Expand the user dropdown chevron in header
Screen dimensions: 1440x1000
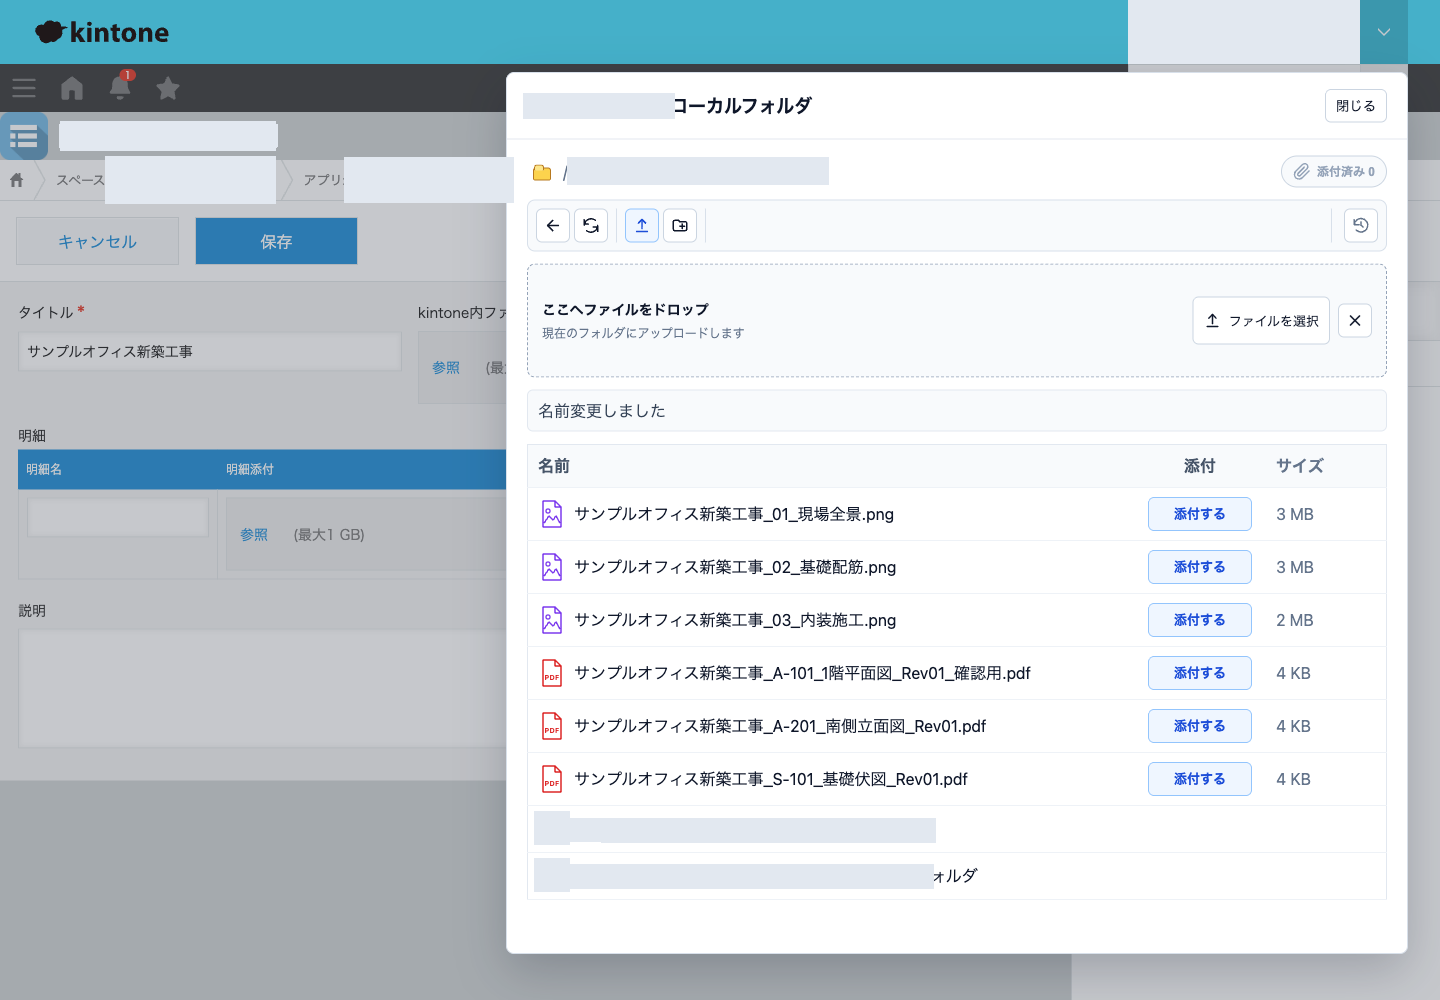[1384, 32]
